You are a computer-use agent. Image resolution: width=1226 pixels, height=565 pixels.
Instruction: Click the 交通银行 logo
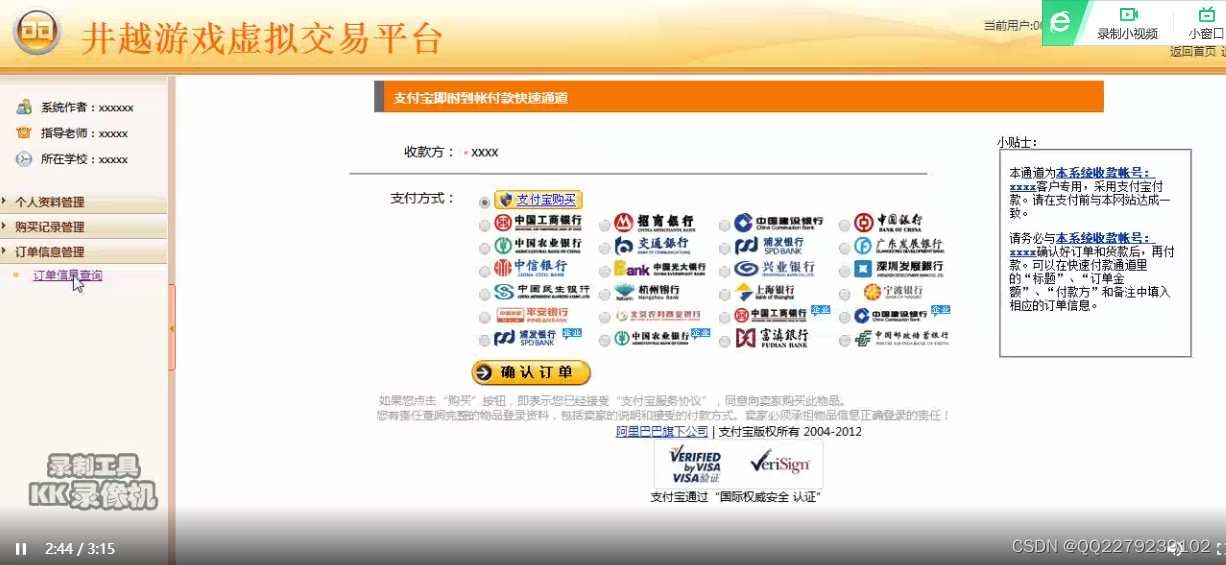pos(652,245)
